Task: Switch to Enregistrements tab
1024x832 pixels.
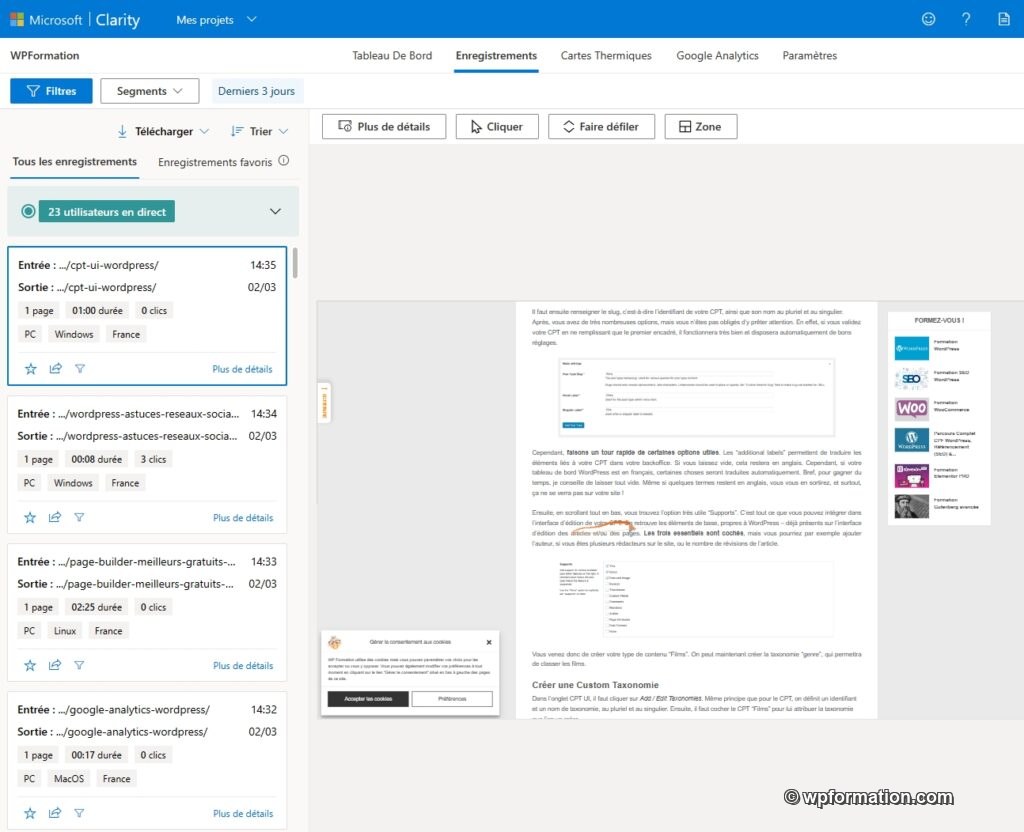Action: click(x=496, y=56)
